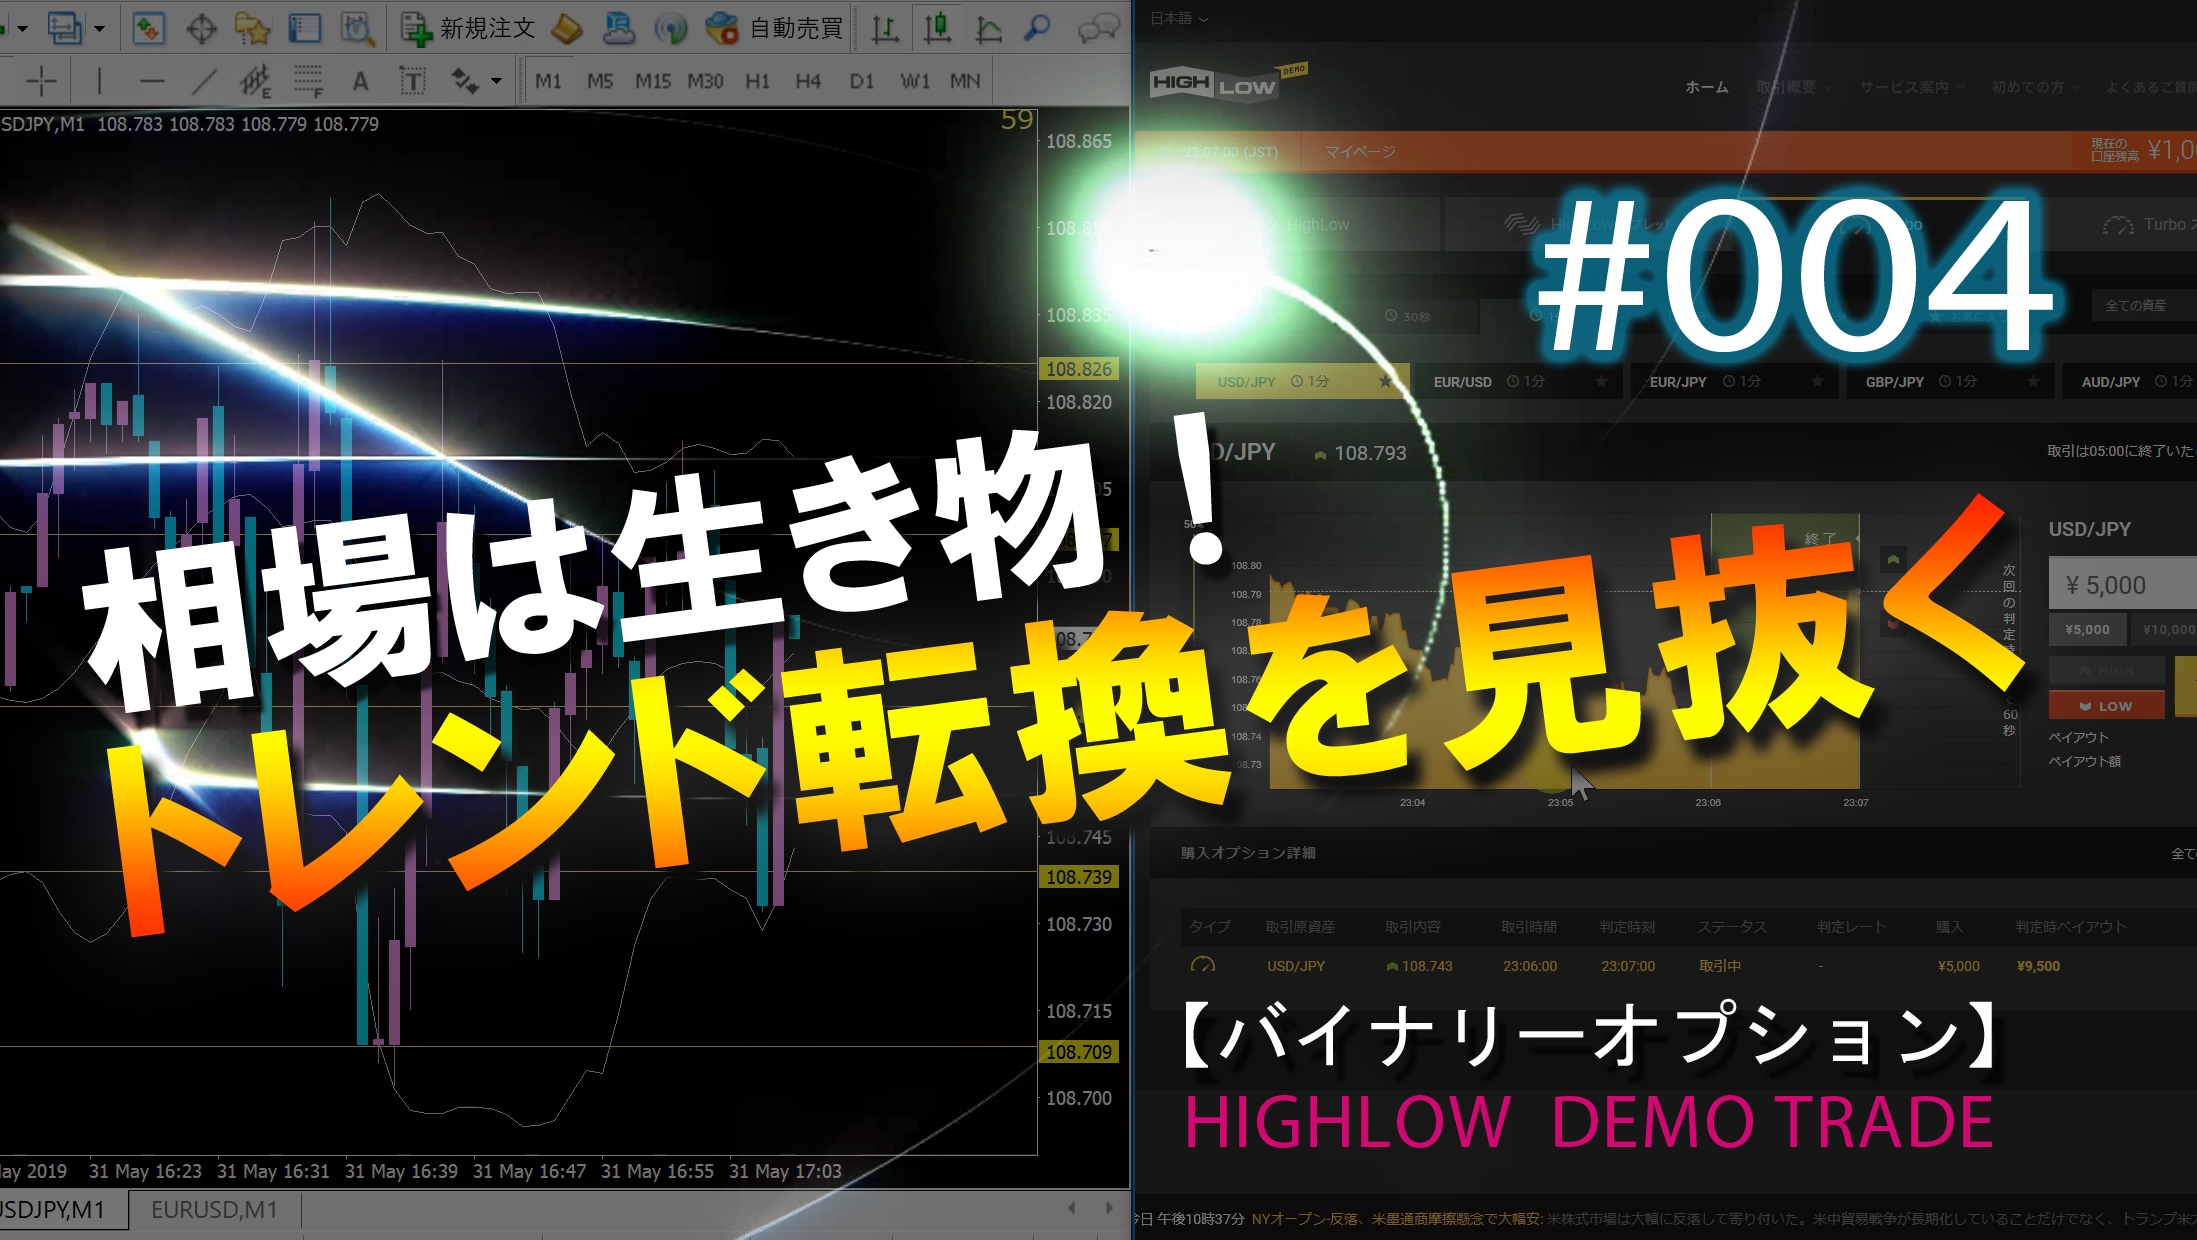Expand the 初めての方 menu

tap(2035, 87)
